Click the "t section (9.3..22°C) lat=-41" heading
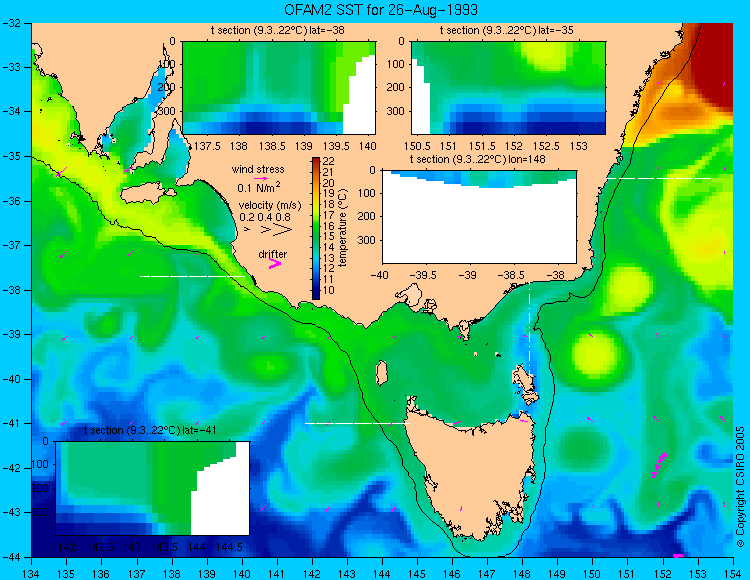This screenshot has width=750, height=580. (150, 430)
